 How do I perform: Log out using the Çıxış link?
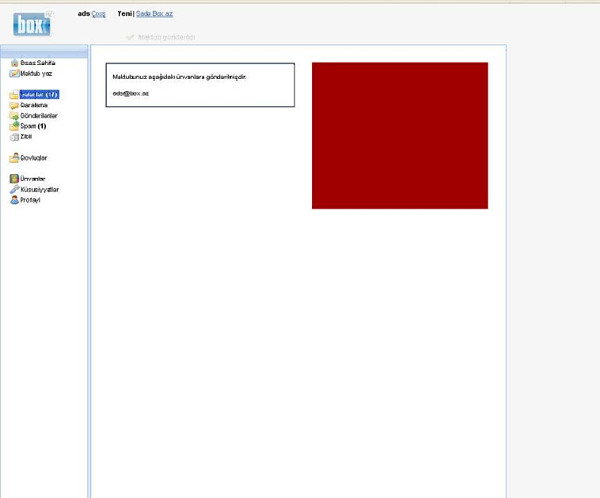(98, 14)
